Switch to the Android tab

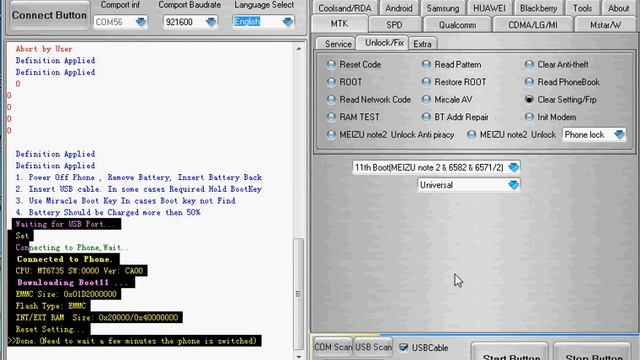(x=399, y=8)
